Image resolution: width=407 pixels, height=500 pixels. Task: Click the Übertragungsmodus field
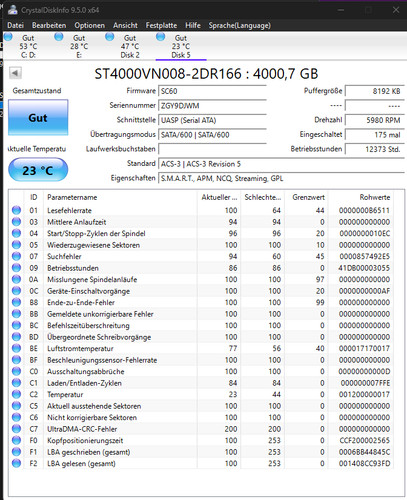click(212, 135)
